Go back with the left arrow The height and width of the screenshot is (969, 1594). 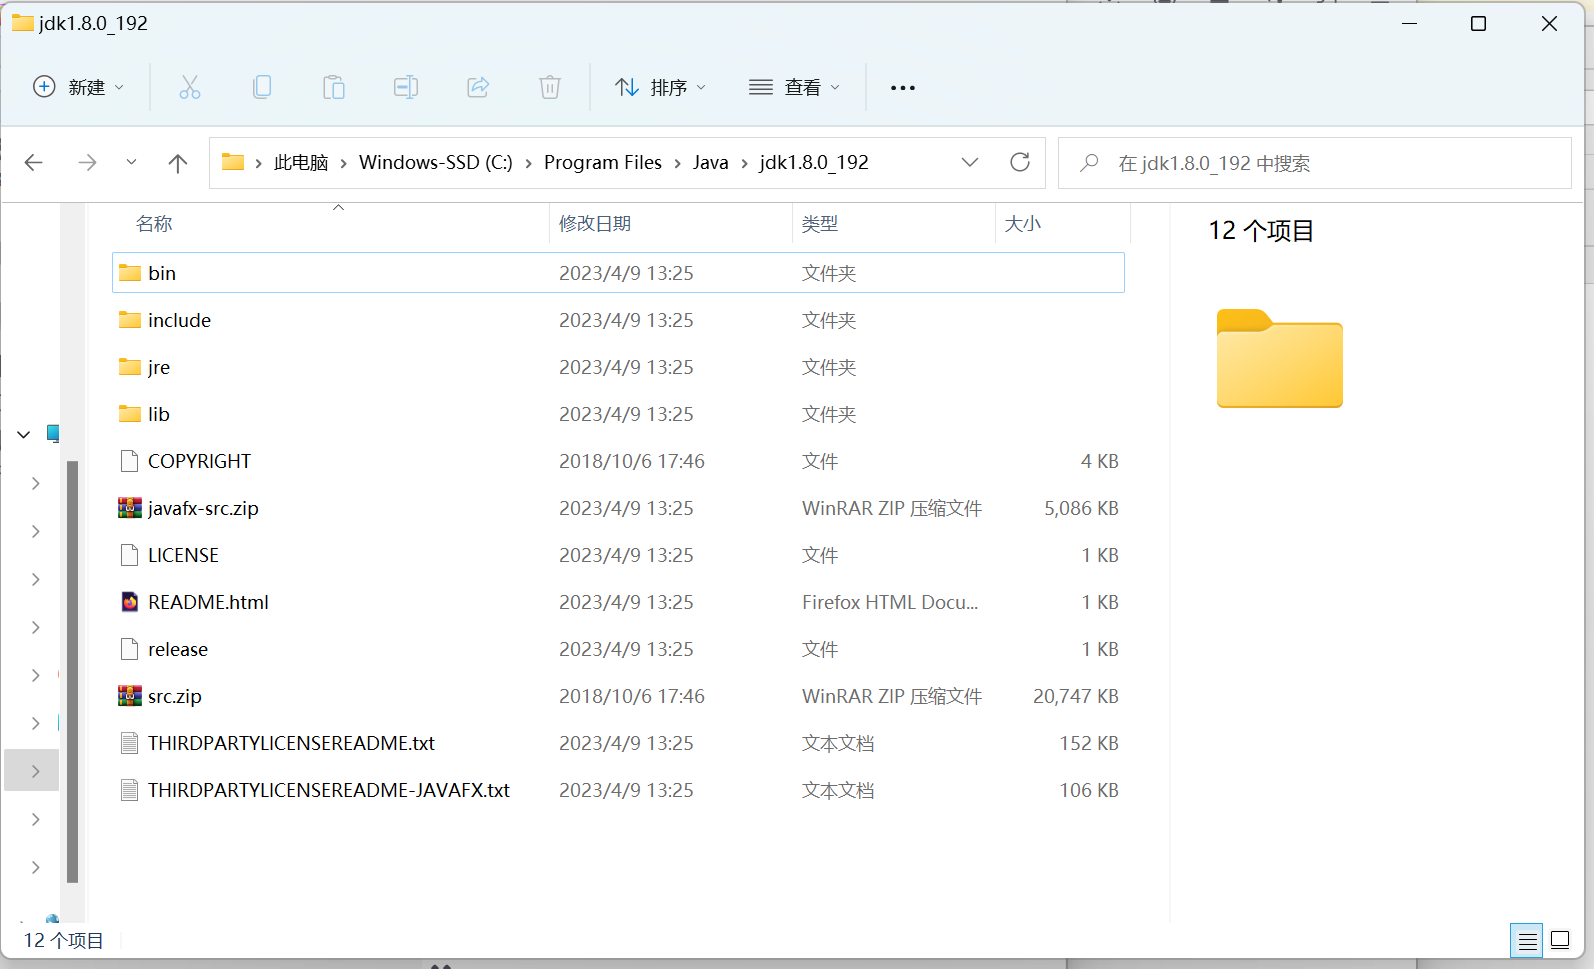coord(34,163)
